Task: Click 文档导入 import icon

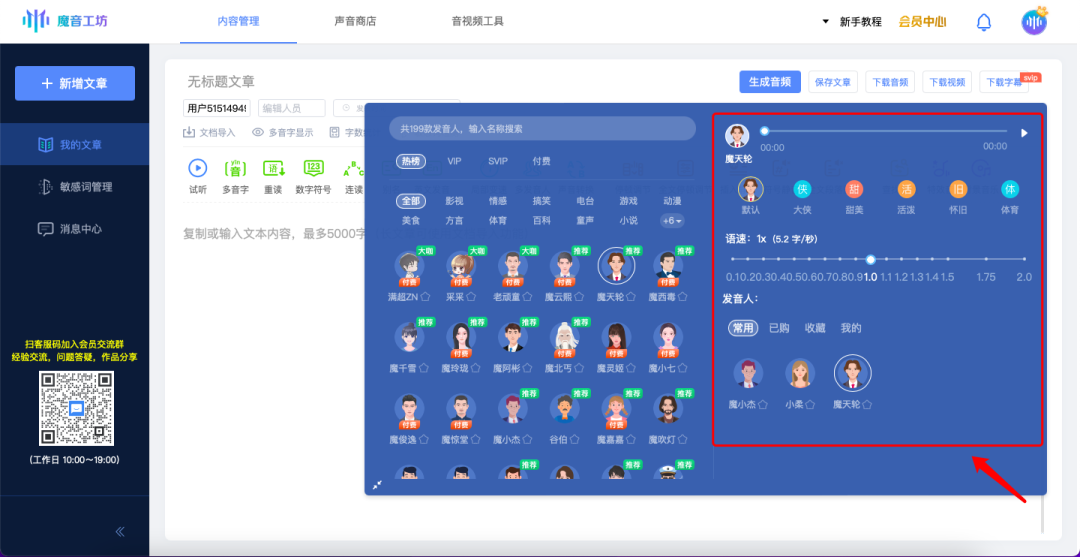Action: click(189, 133)
